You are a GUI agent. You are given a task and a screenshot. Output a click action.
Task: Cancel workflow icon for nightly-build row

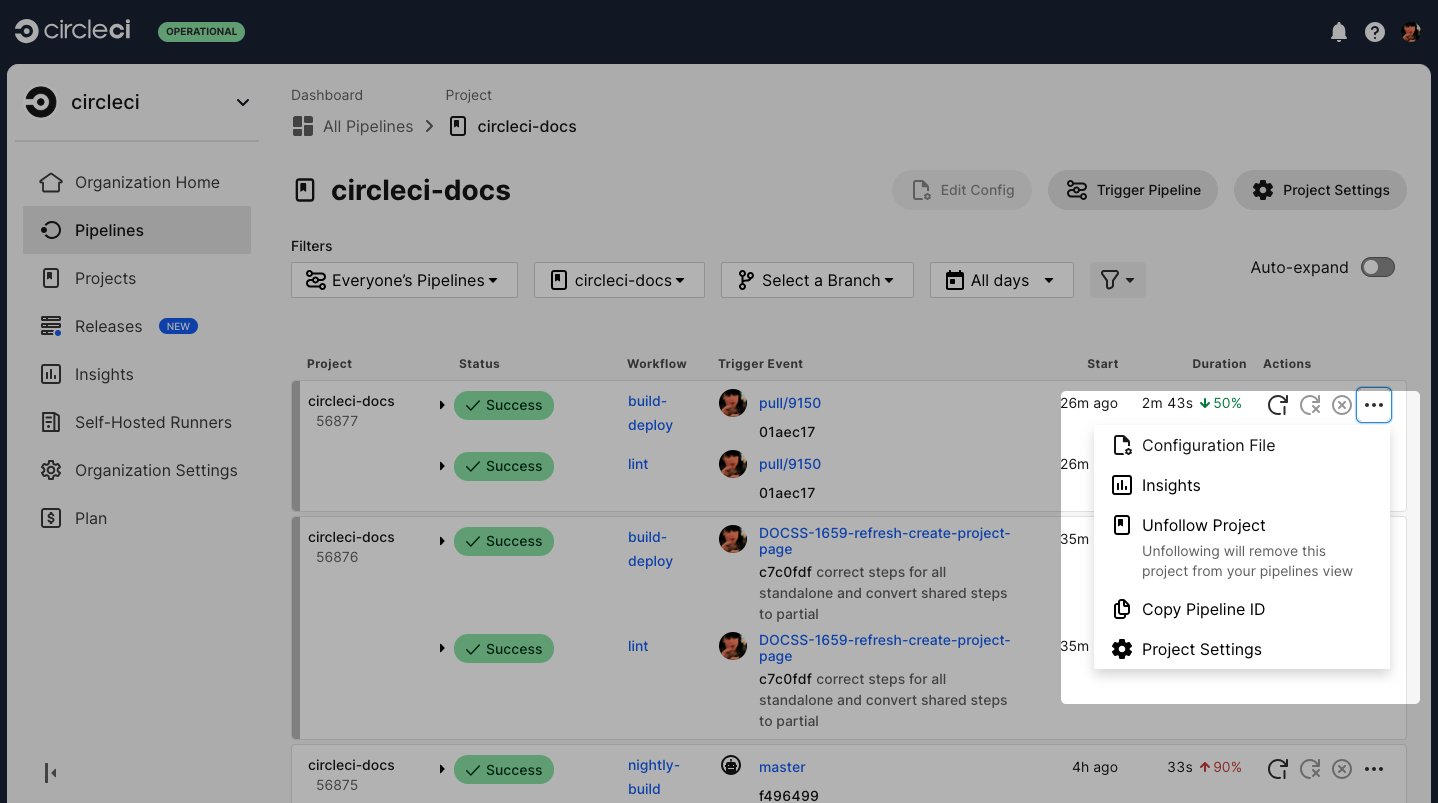[x=1342, y=769]
